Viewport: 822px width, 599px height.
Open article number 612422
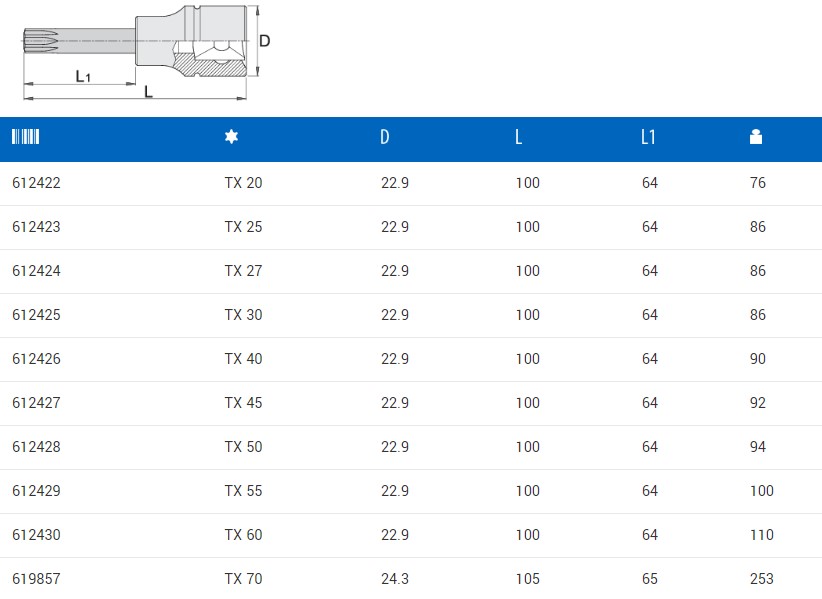[36, 183]
